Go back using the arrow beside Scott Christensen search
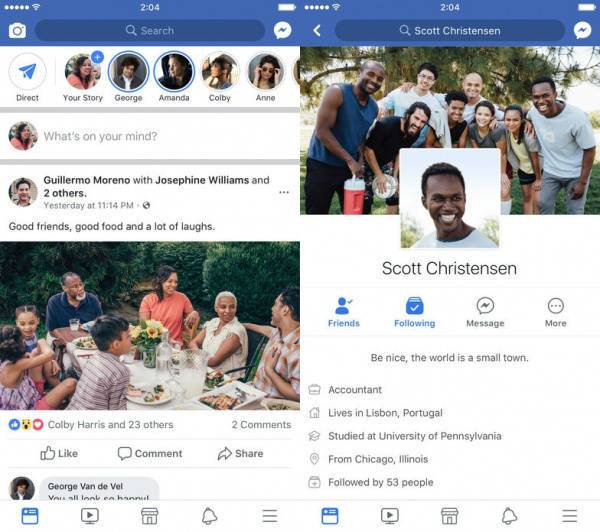Screen dimensions: 600x532 (x=316, y=30)
